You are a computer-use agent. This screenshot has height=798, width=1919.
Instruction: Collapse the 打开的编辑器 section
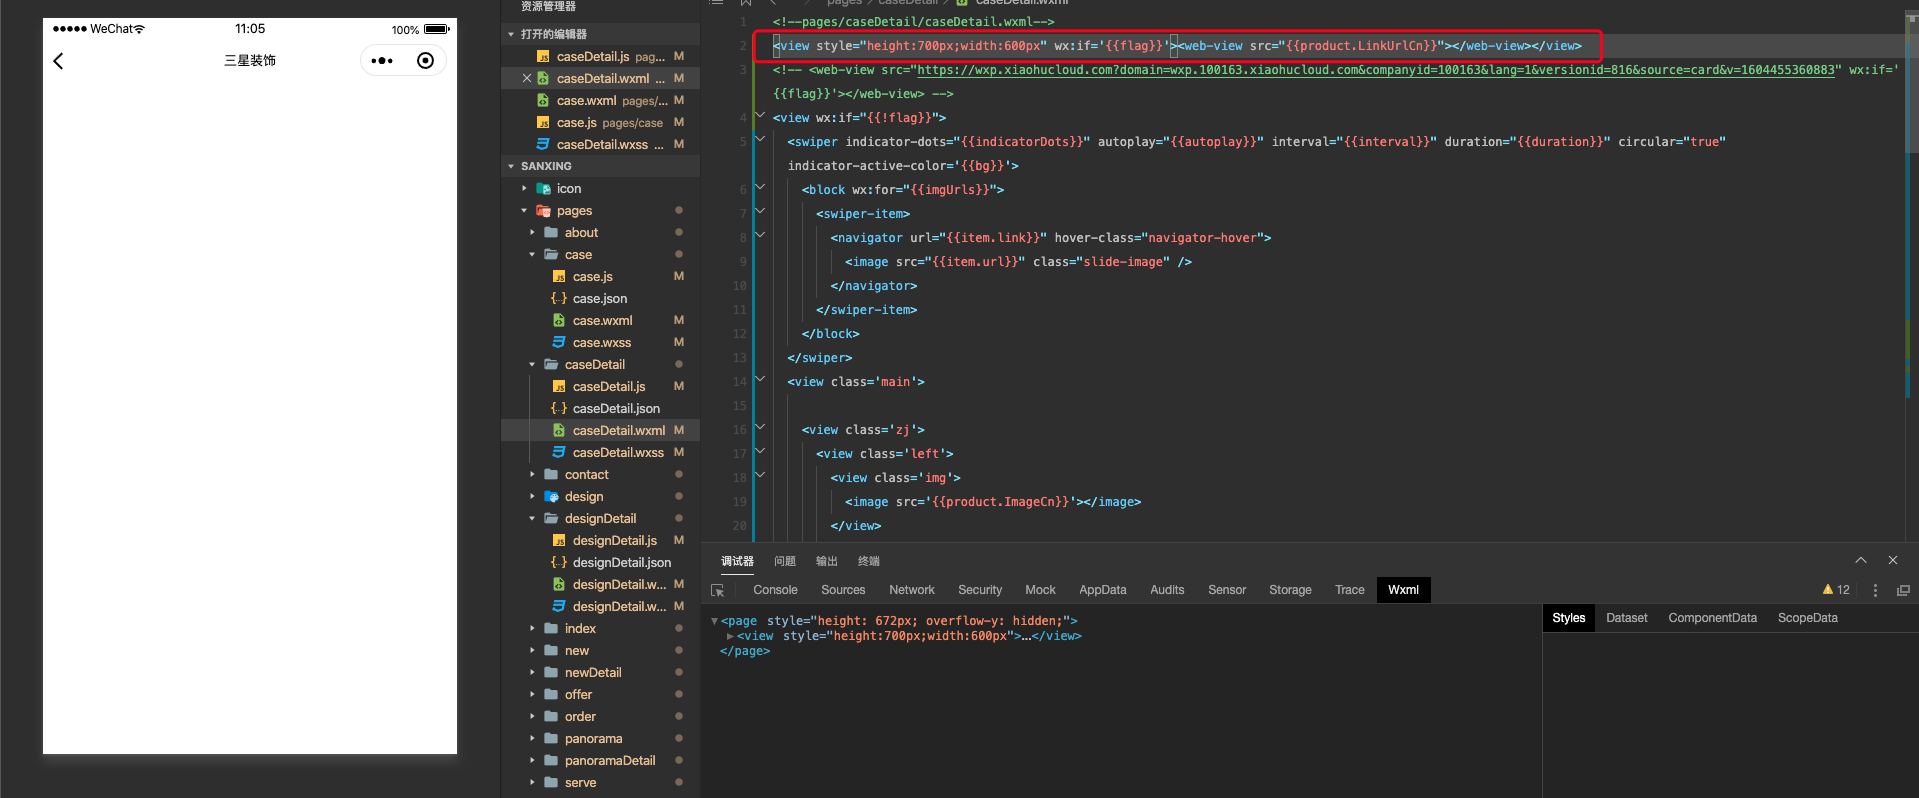coord(511,34)
